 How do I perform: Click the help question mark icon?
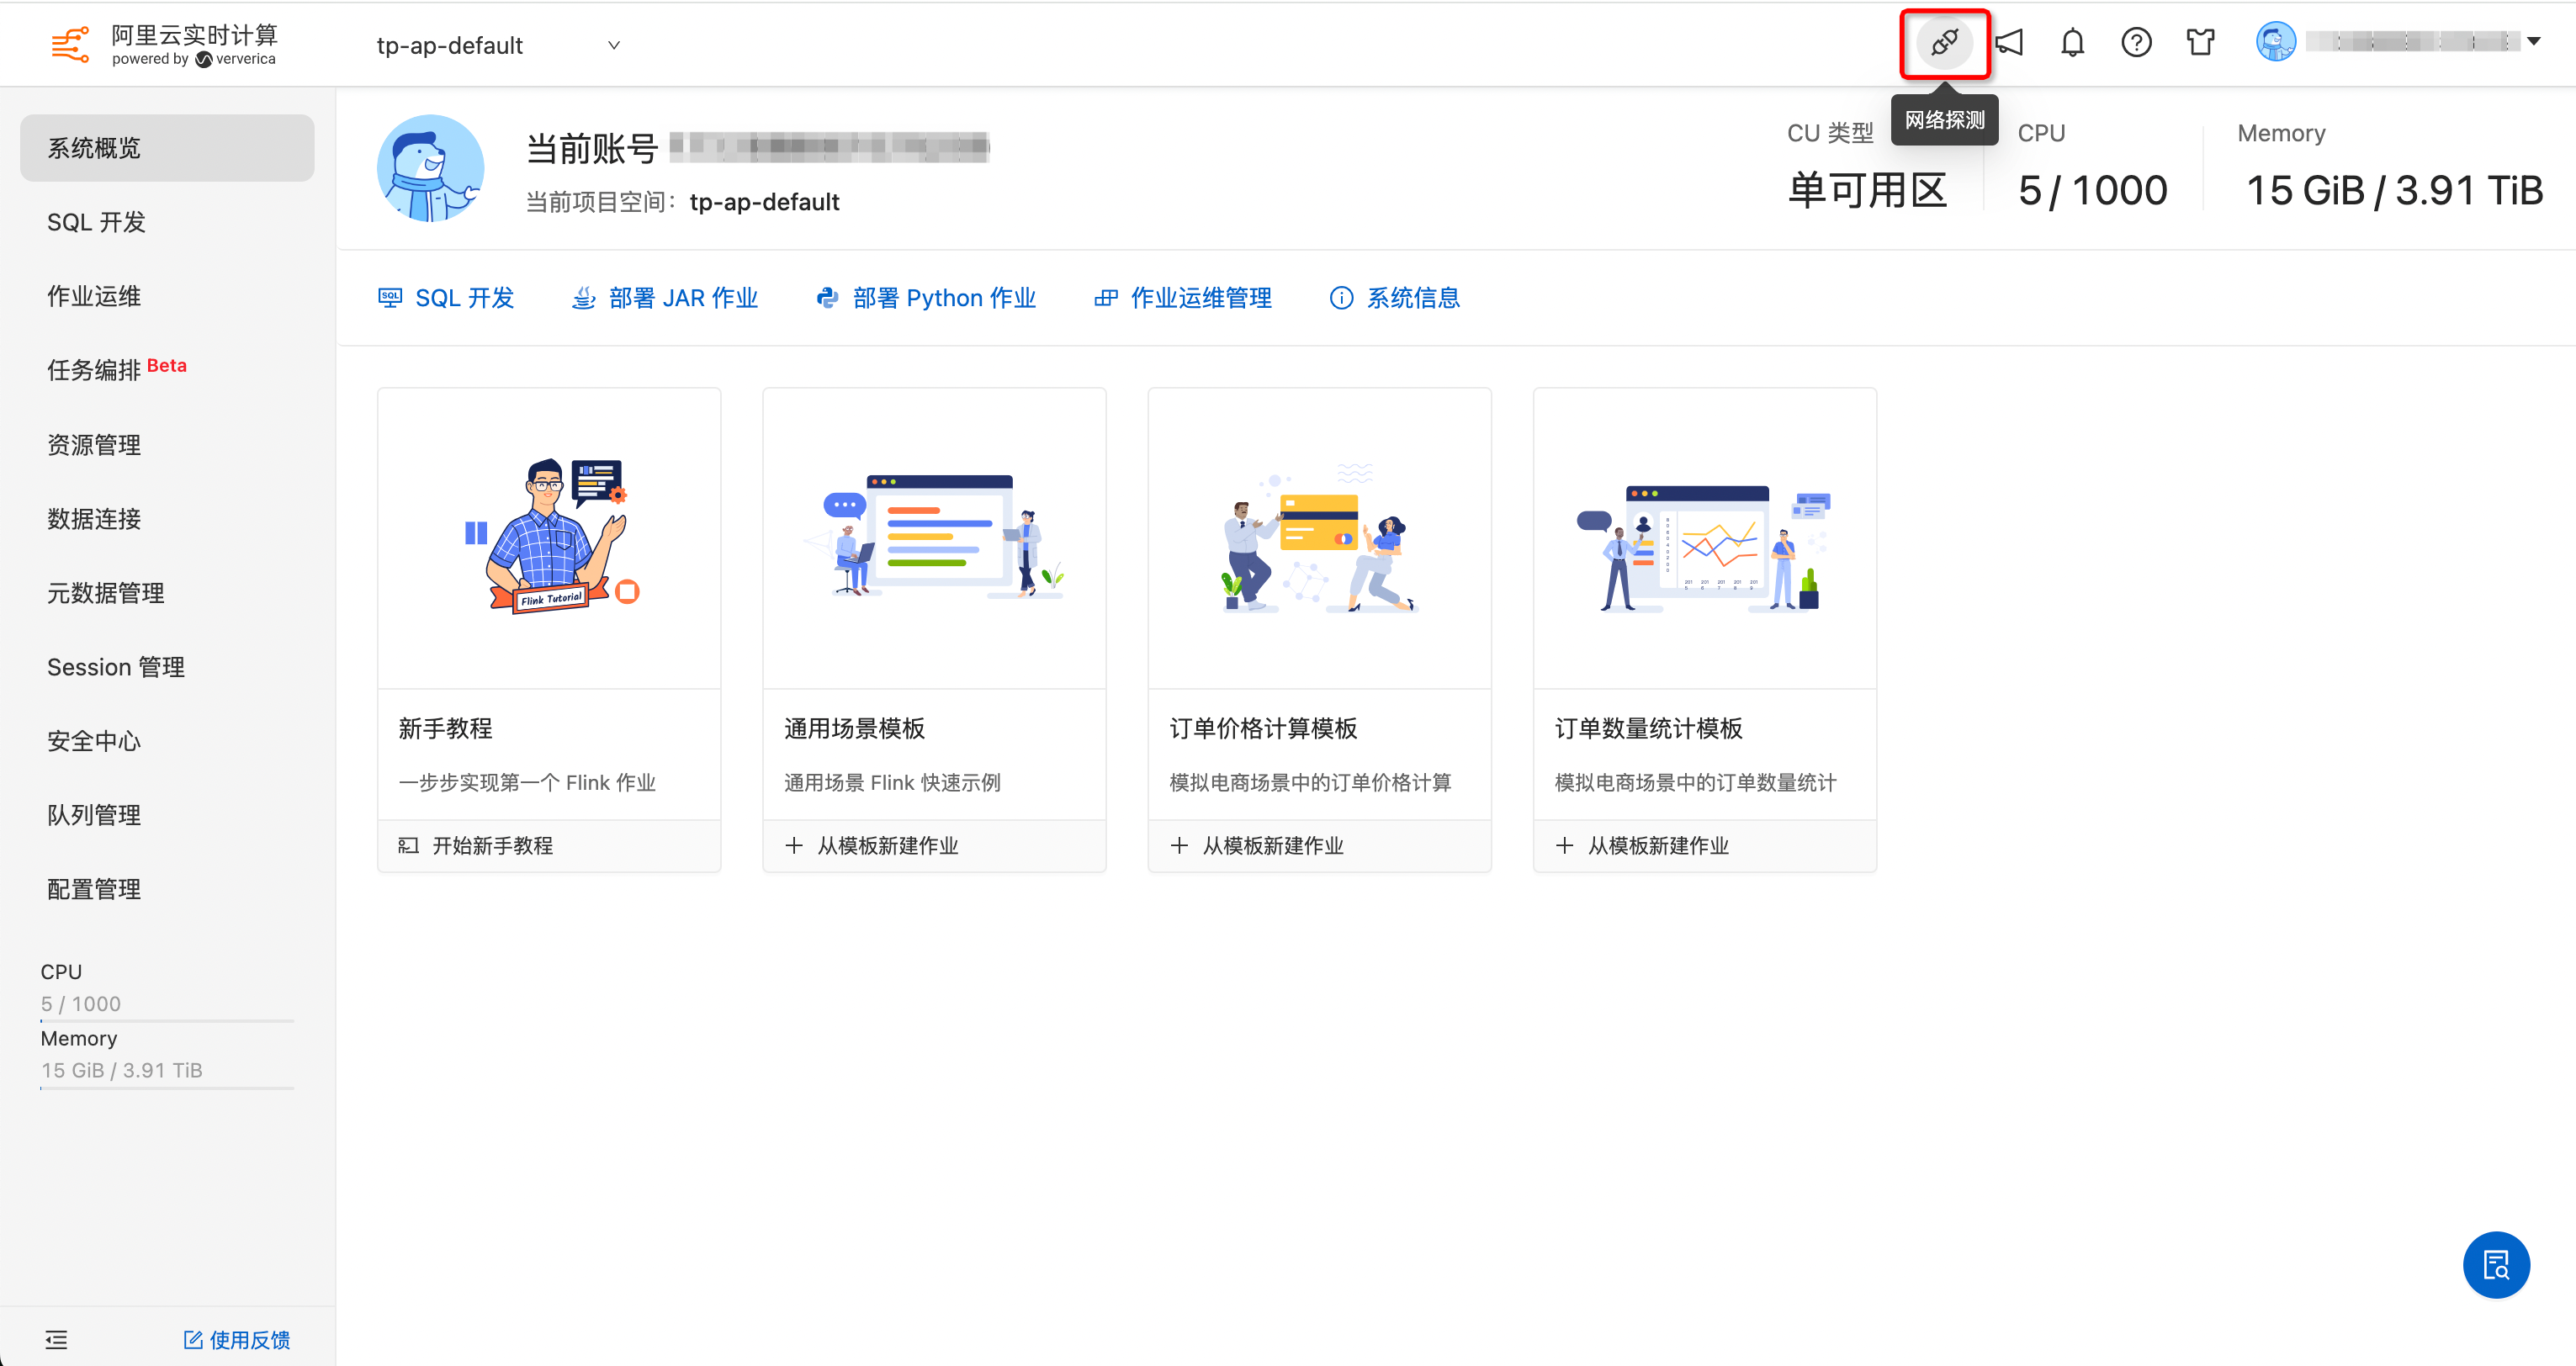[2136, 43]
